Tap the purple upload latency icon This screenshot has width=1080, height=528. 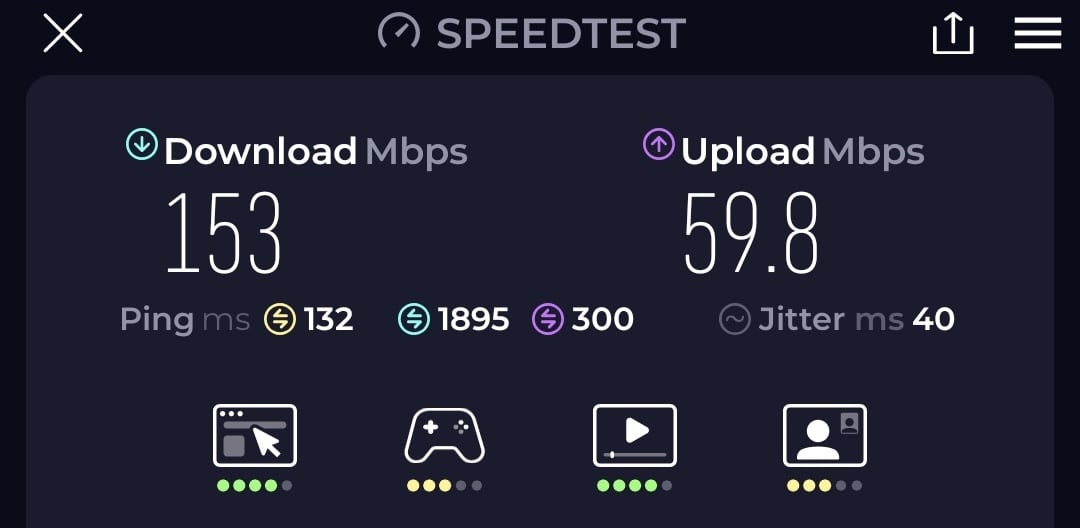548,319
